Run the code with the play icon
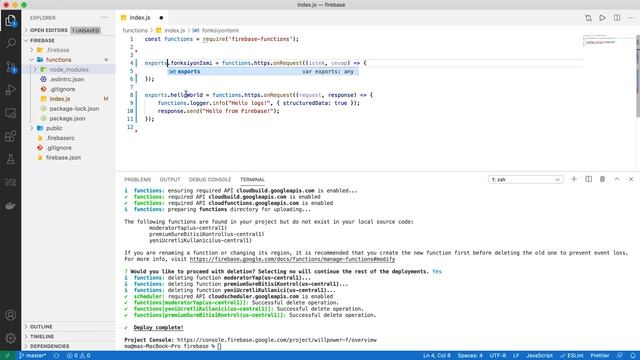 coord(602,18)
